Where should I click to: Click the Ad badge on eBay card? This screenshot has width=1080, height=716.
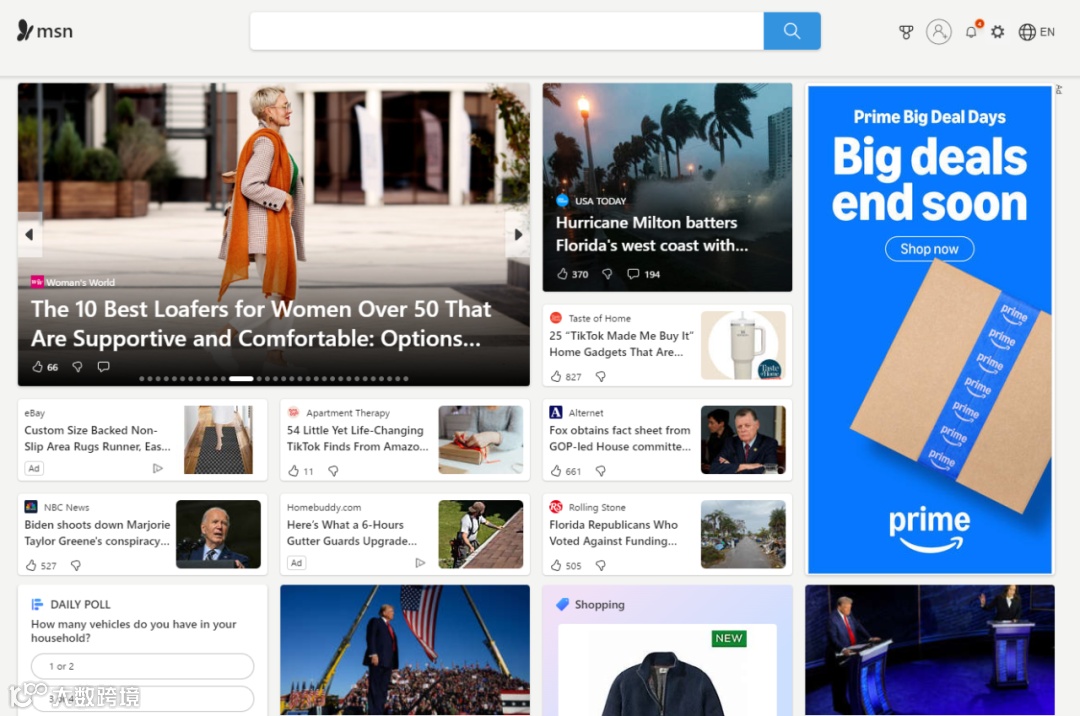(34, 468)
